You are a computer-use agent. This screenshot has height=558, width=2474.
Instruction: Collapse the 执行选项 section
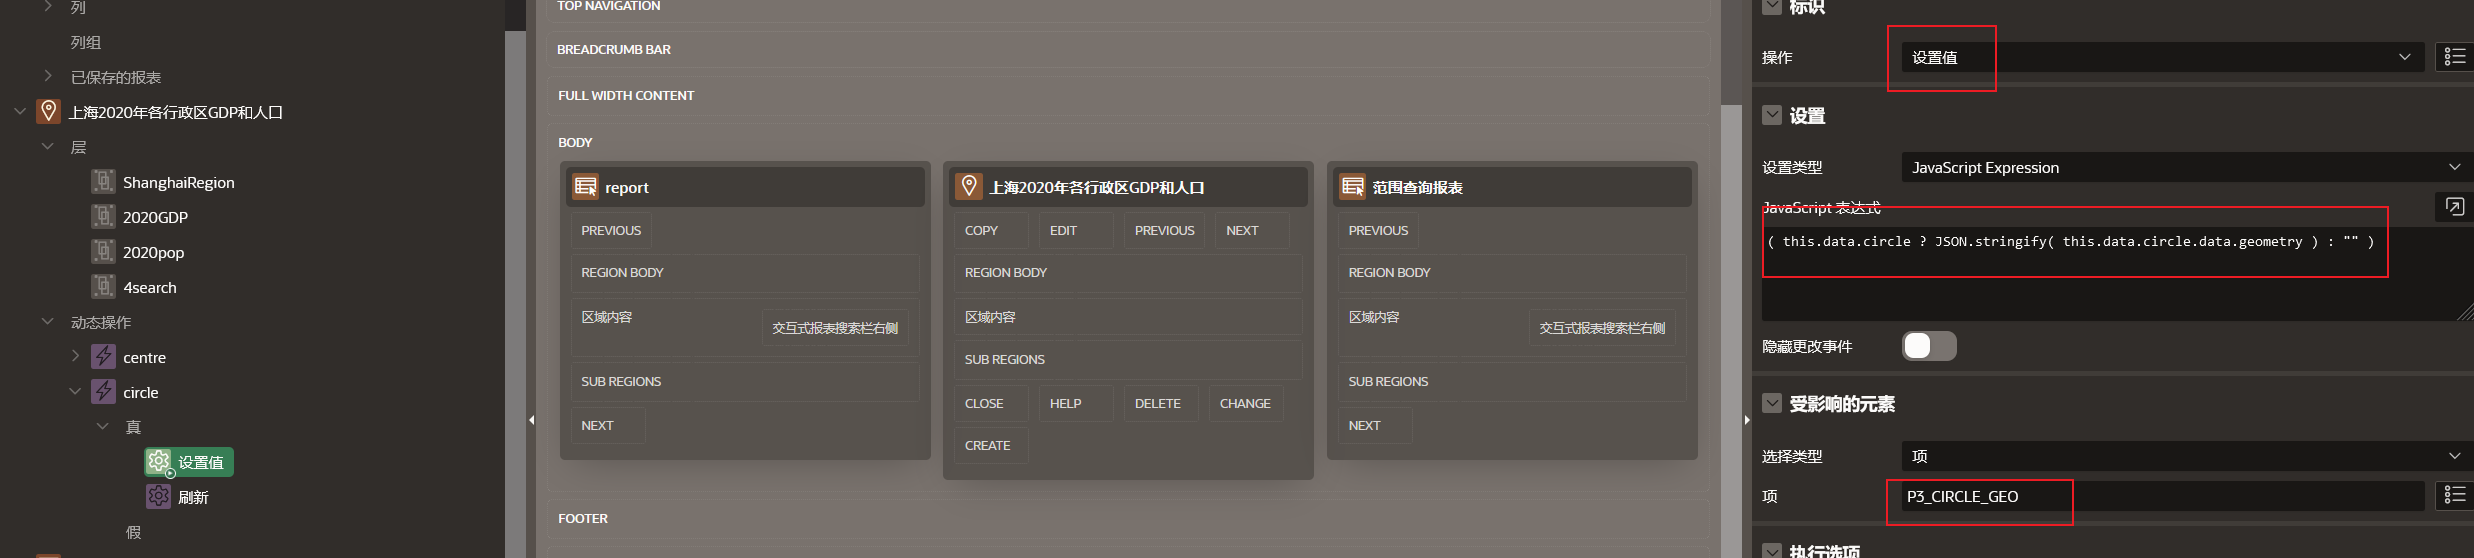[x=1772, y=551]
